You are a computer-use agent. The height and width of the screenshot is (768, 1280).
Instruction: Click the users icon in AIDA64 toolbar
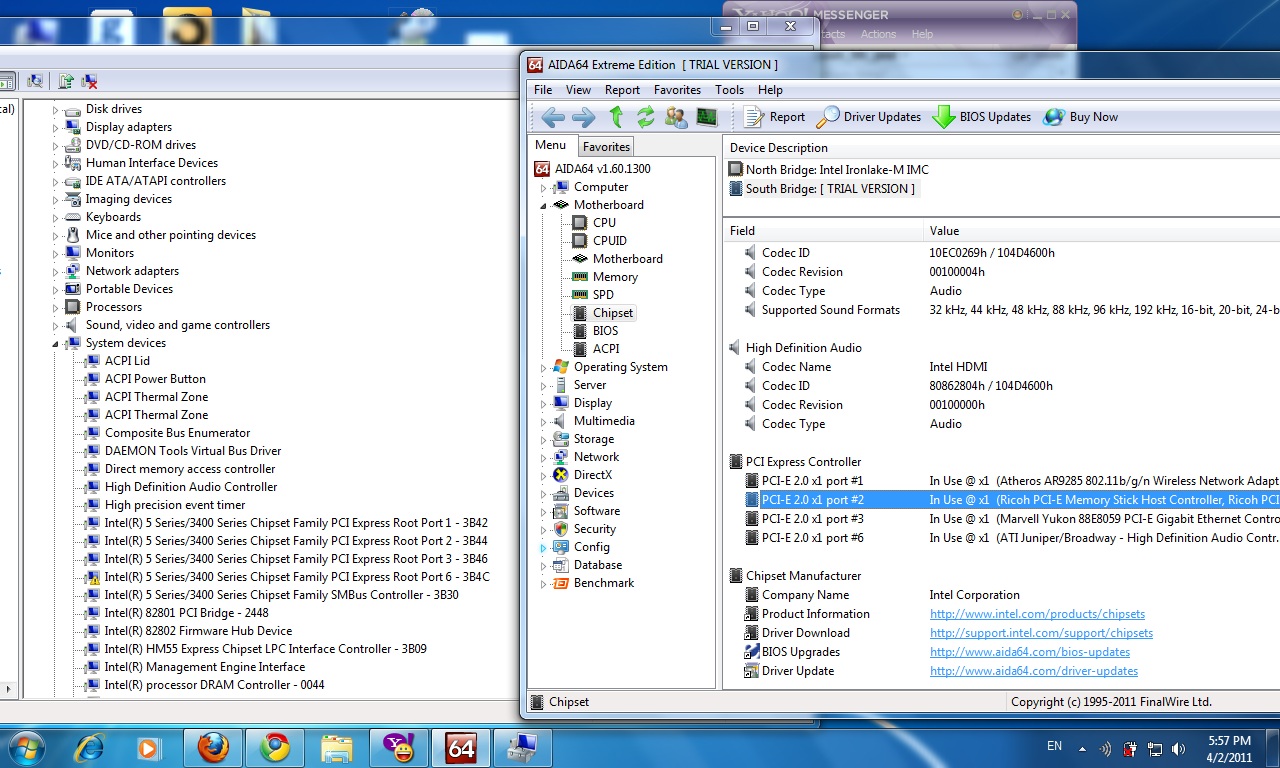[676, 117]
